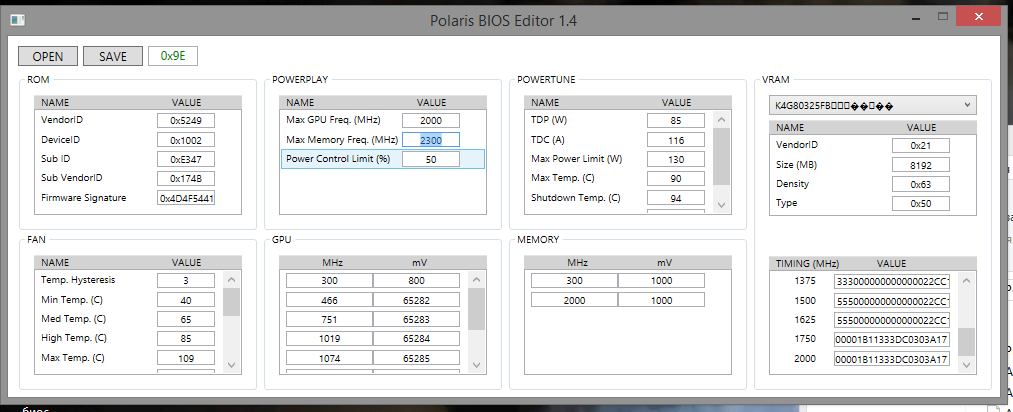Click the VALUE column header in POWERPLAY
1013x412 pixels.
(431, 102)
